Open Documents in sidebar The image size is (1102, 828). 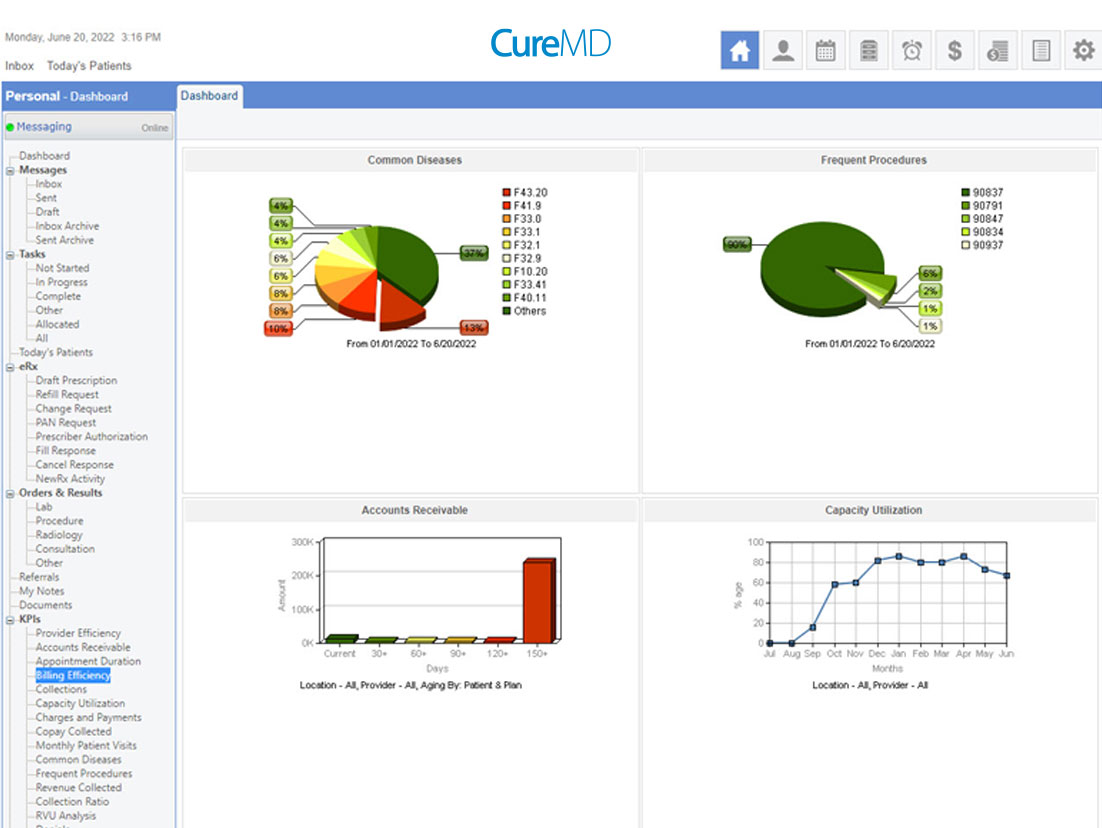46,605
